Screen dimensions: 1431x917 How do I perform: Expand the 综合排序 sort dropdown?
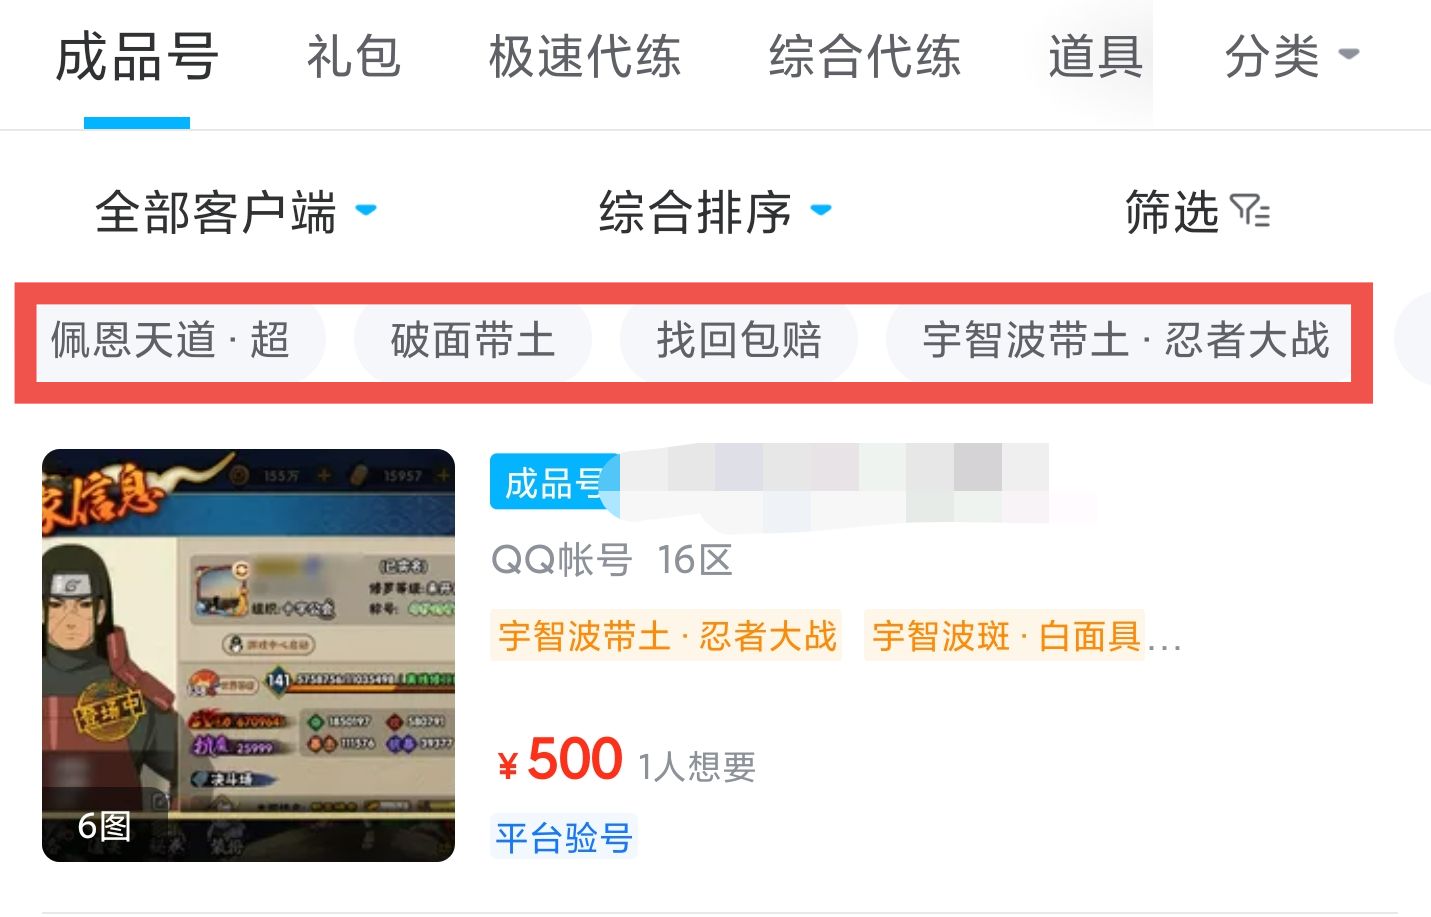715,212
